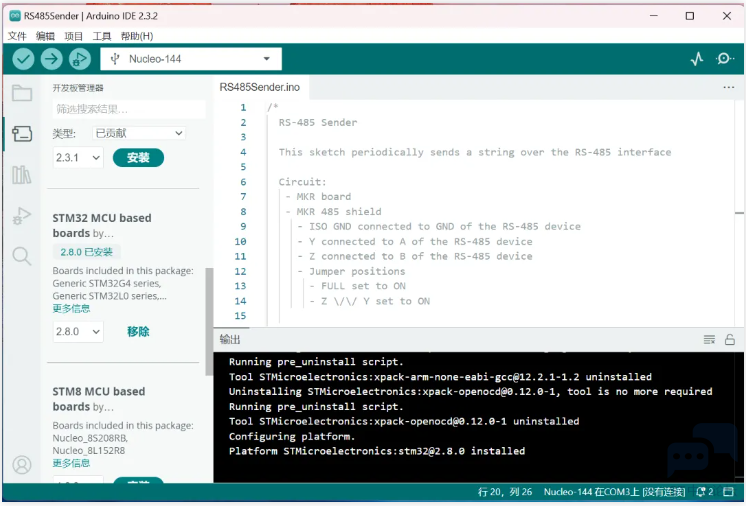Start debugging with the debug play icon
The width and height of the screenshot is (746, 506).
80,59
